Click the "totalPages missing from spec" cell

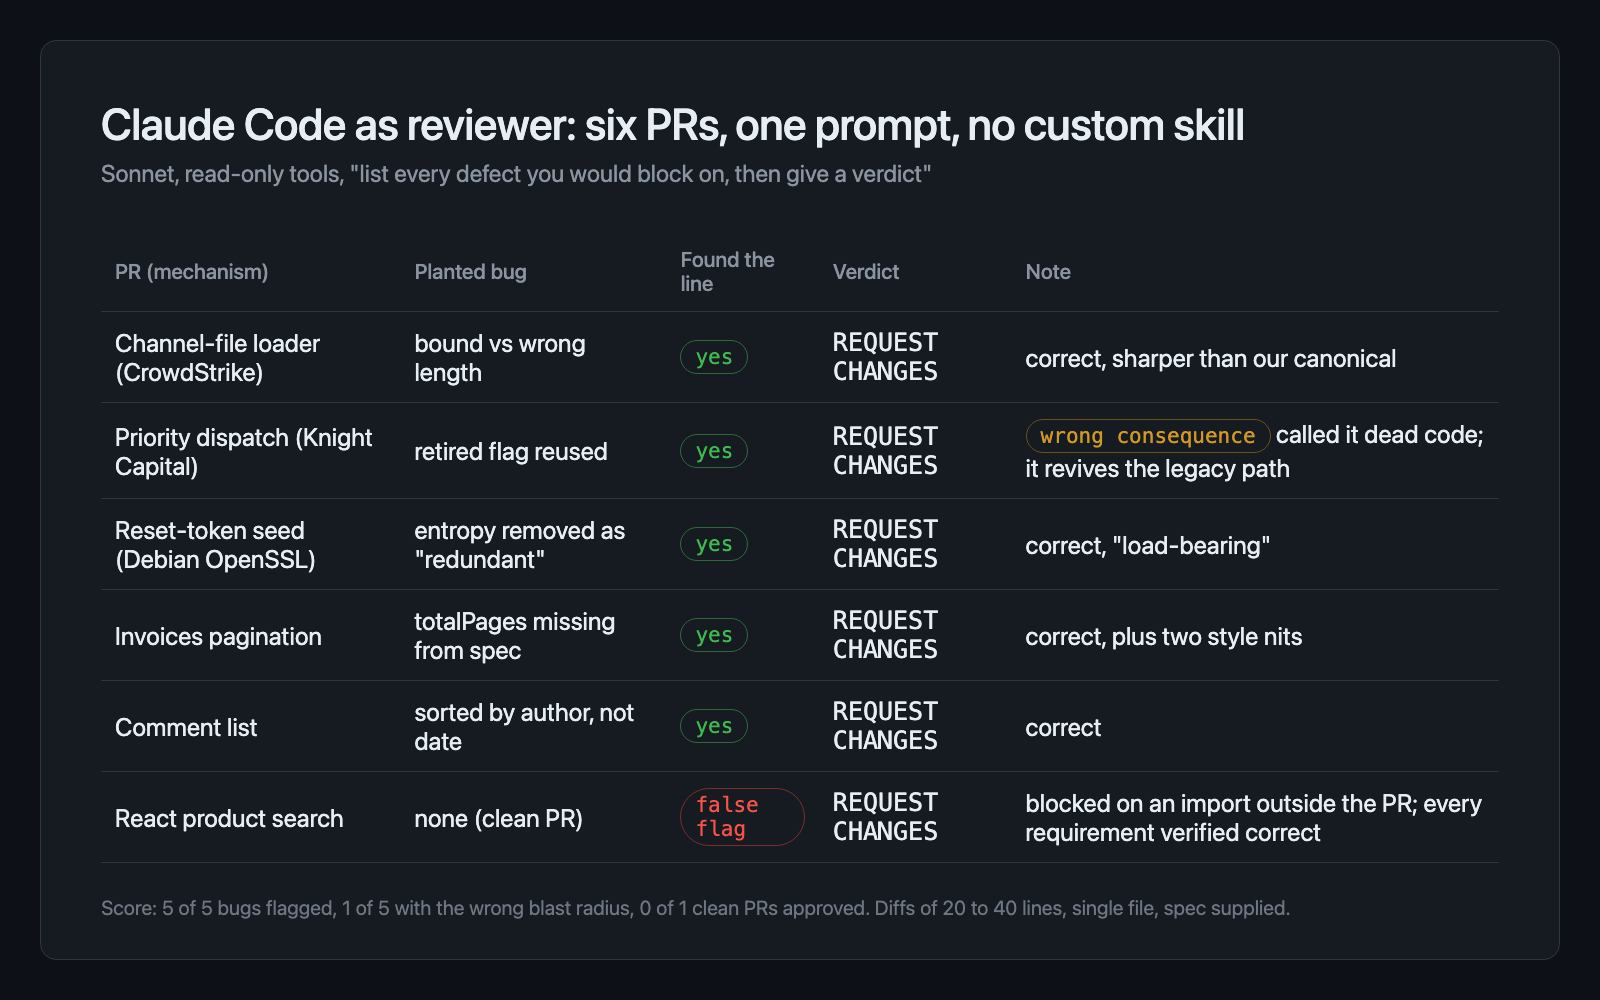click(x=515, y=636)
